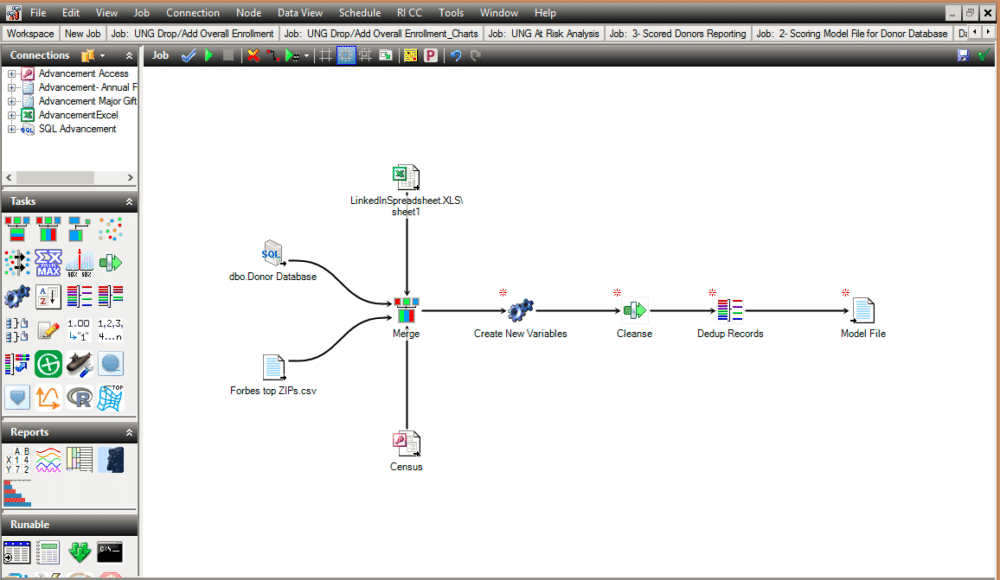Expand the Advancement Access connection
1000x580 pixels.
11,74
